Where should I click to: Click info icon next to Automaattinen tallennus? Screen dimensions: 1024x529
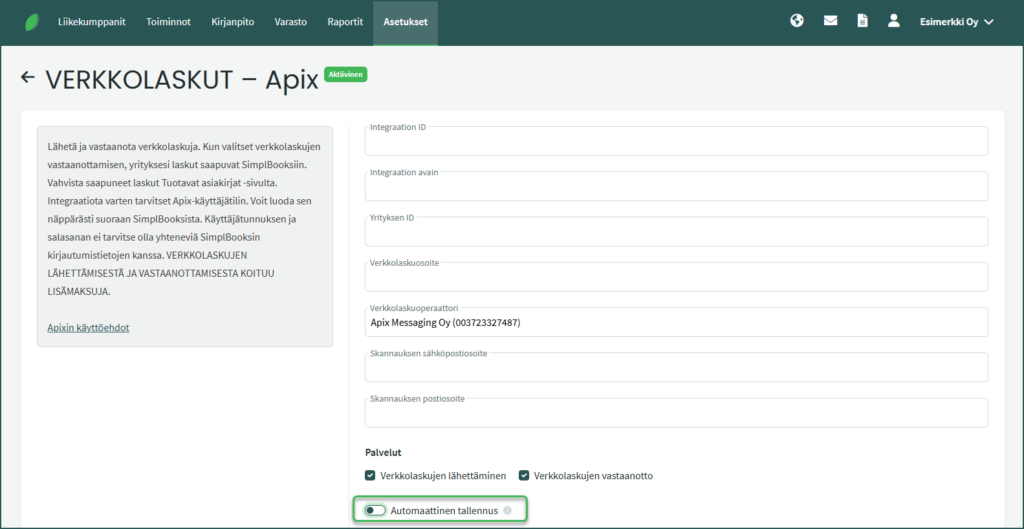[508, 511]
